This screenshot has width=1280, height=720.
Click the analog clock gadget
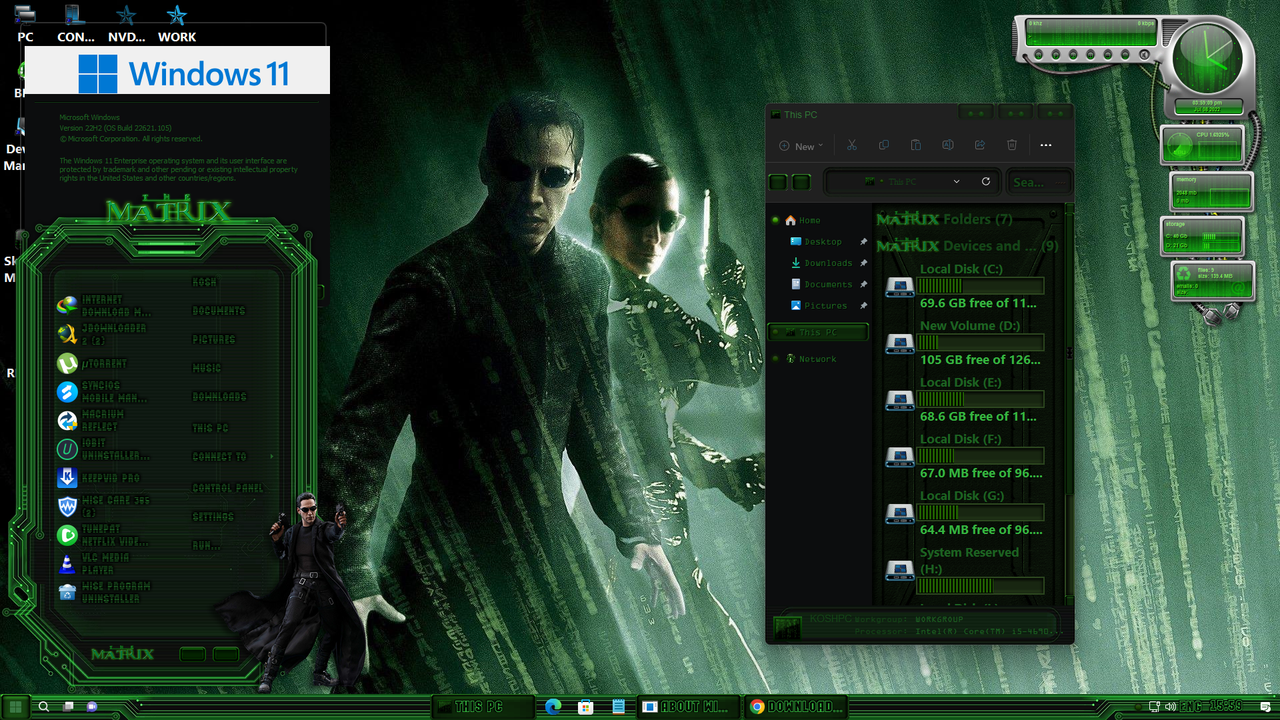(1208, 58)
